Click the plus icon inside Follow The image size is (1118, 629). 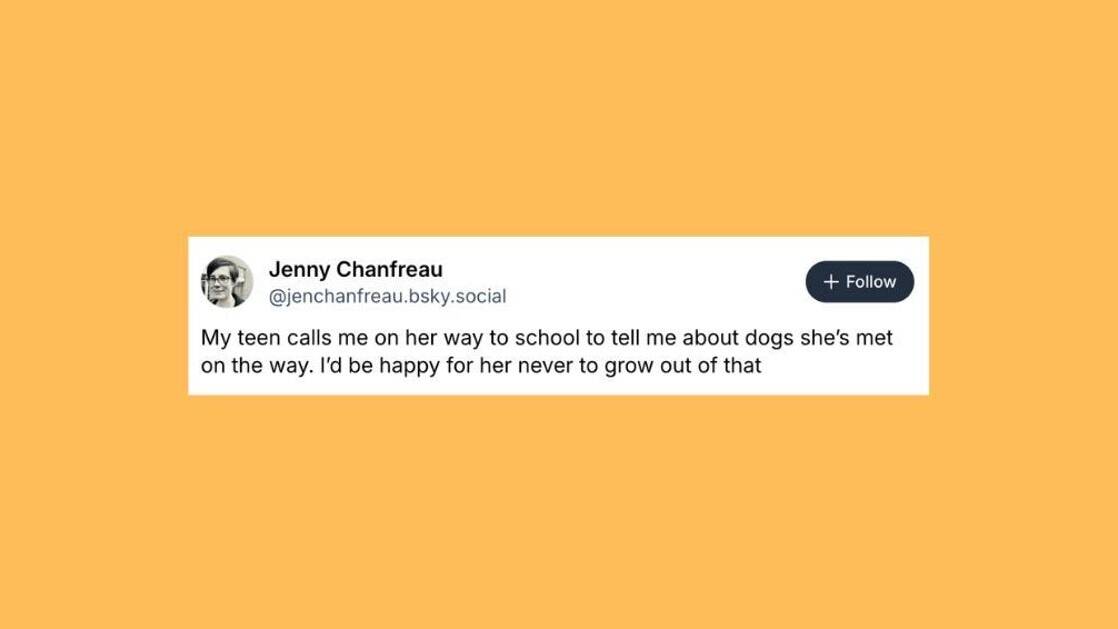tap(830, 282)
